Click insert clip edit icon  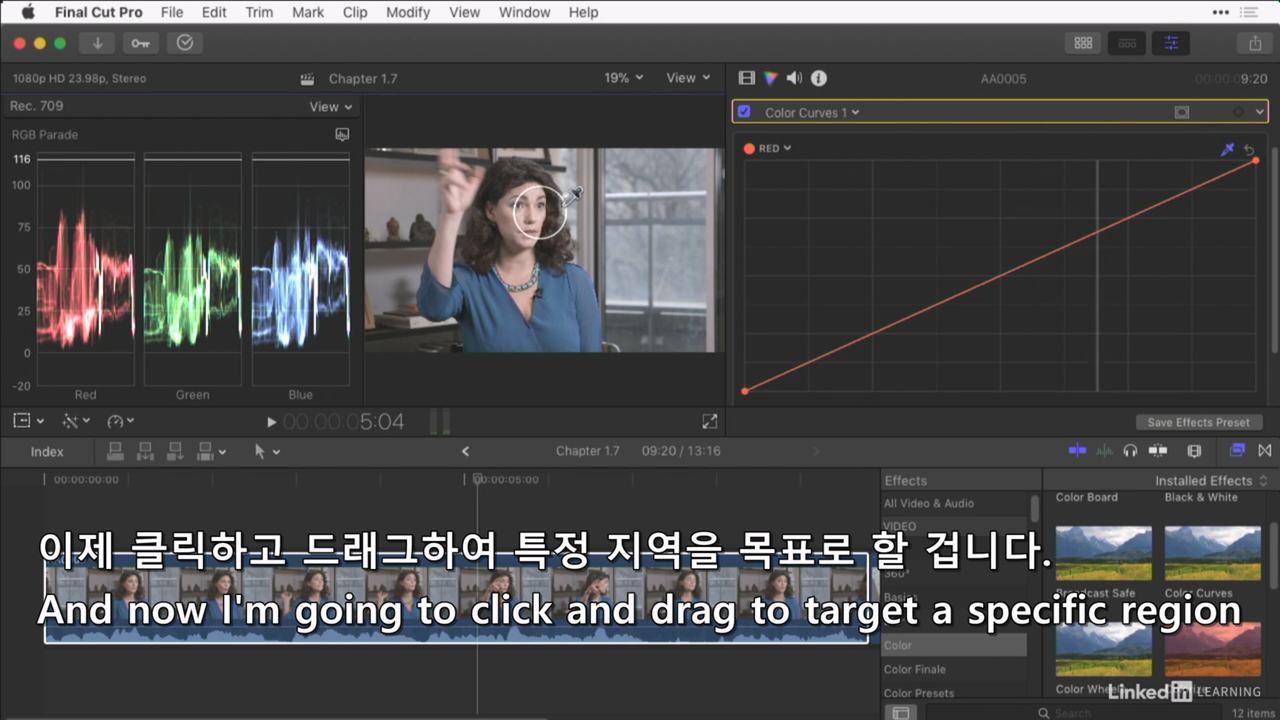click(x=145, y=452)
